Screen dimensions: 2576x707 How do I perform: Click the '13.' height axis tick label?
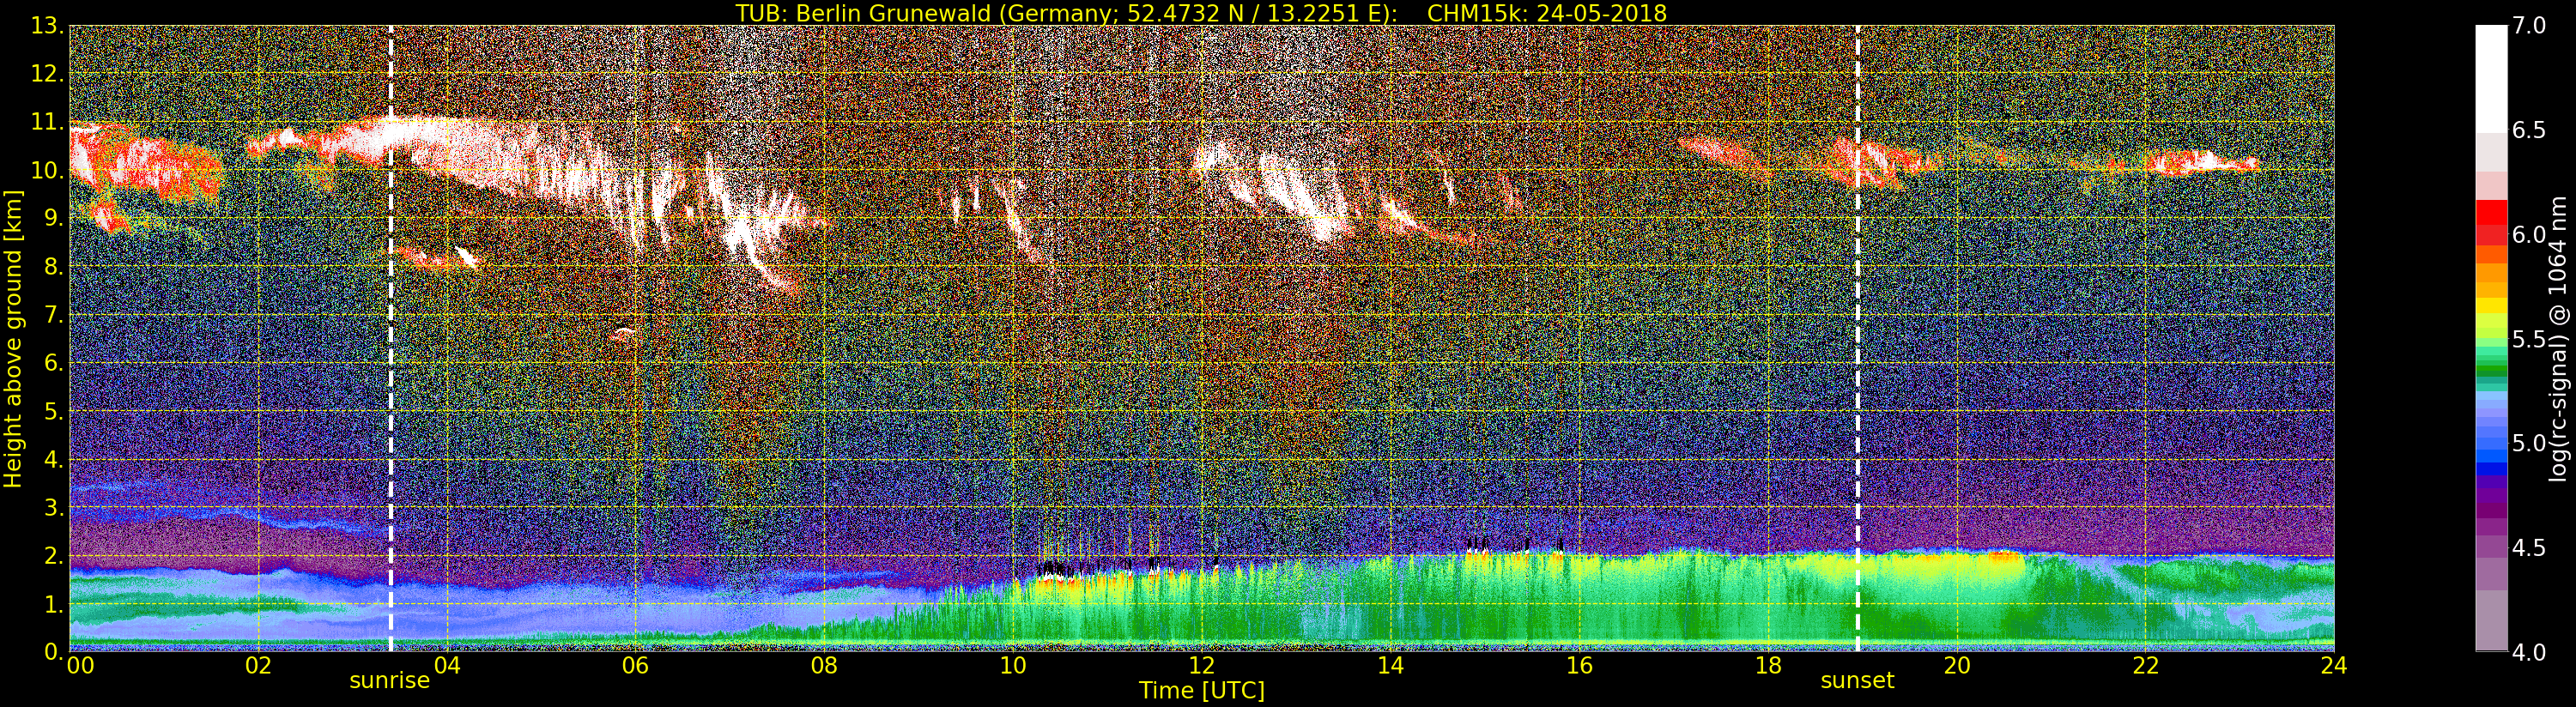(48, 26)
